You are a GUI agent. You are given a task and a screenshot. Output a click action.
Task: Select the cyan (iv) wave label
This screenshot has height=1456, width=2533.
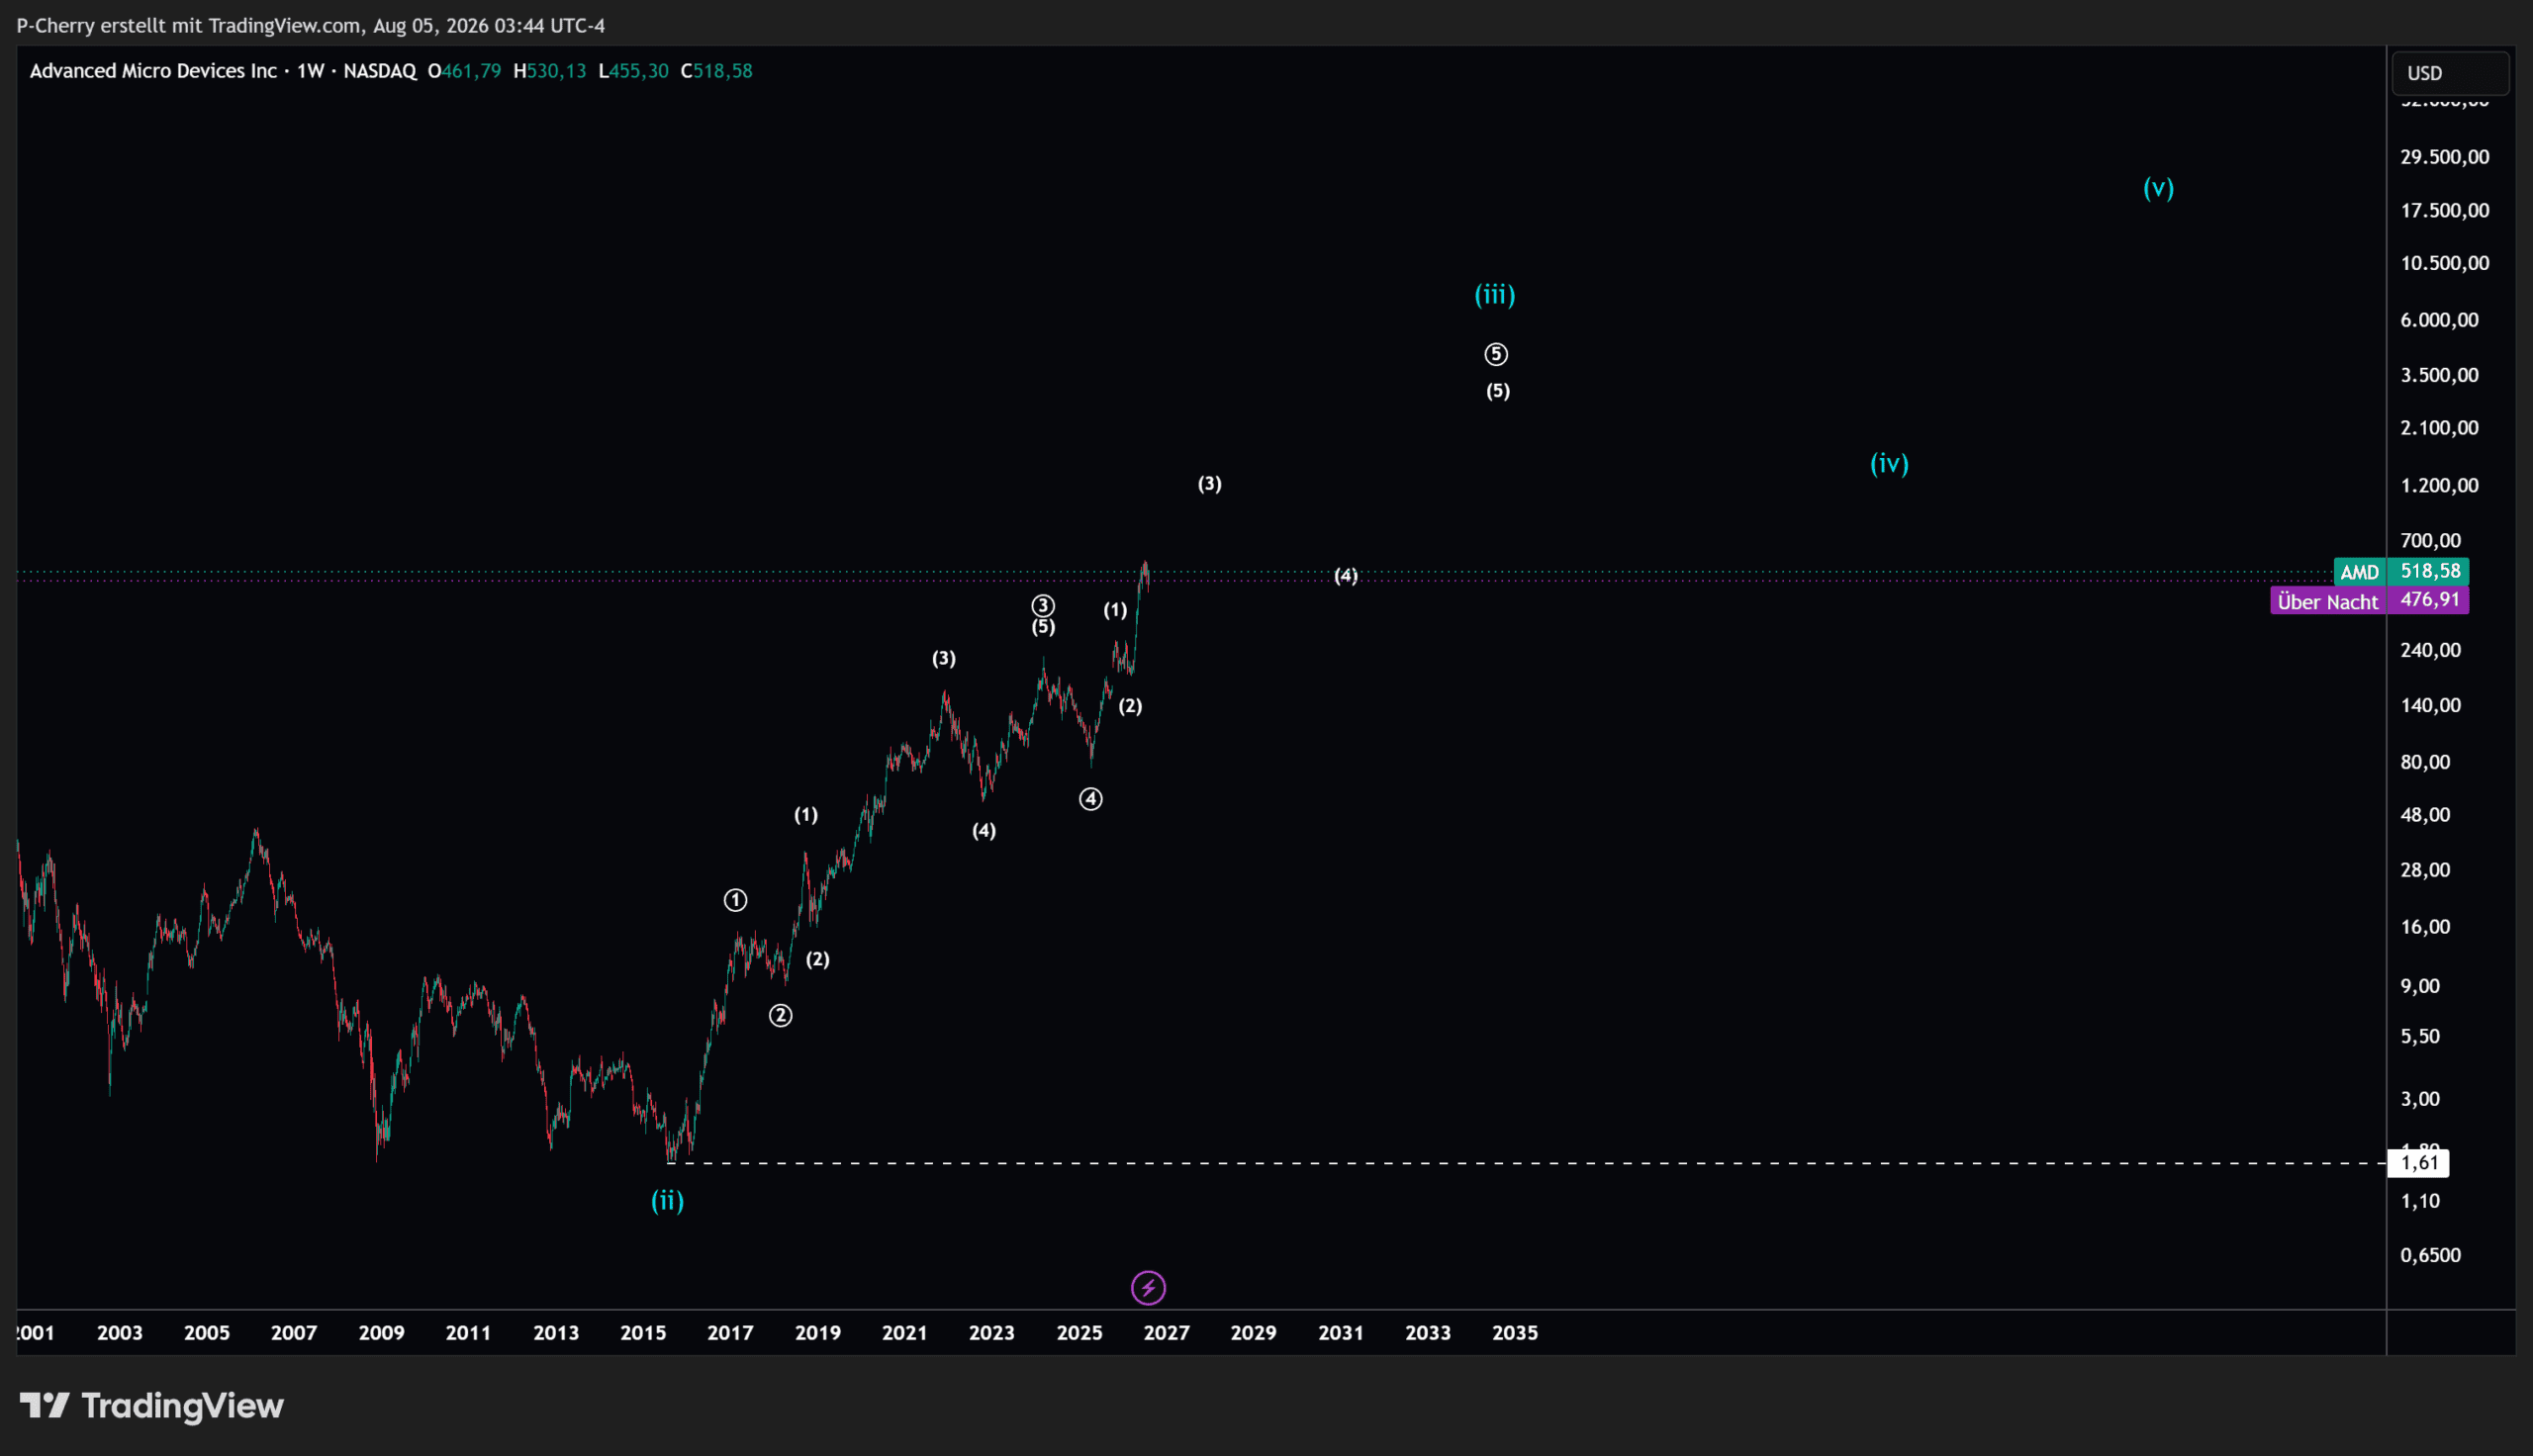(x=1890, y=463)
